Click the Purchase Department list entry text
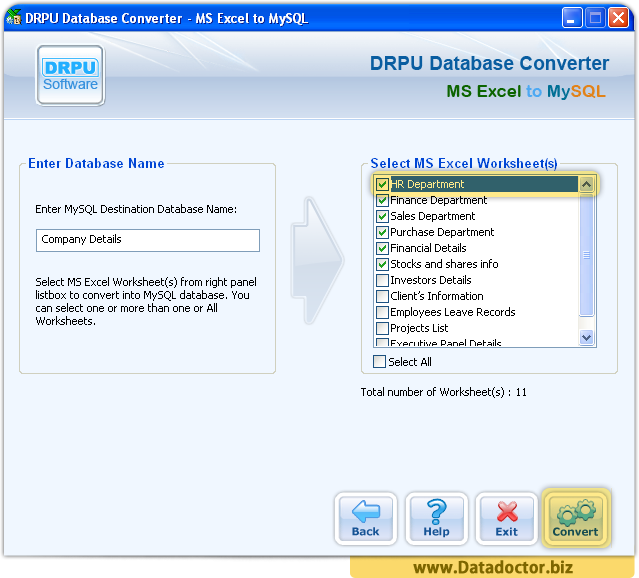The height and width of the screenshot is (578, 639). pyautogui.click(x=442, y=232)
